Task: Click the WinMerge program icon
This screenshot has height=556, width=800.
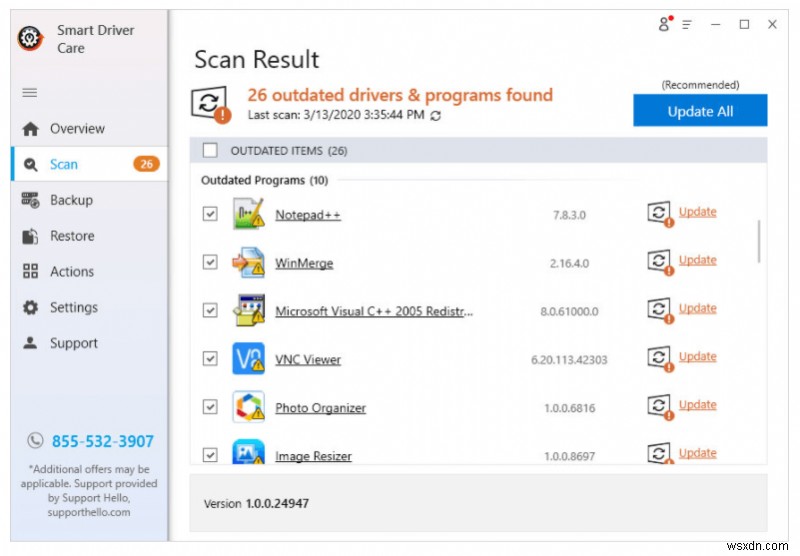Action: [x=249, y=262]
